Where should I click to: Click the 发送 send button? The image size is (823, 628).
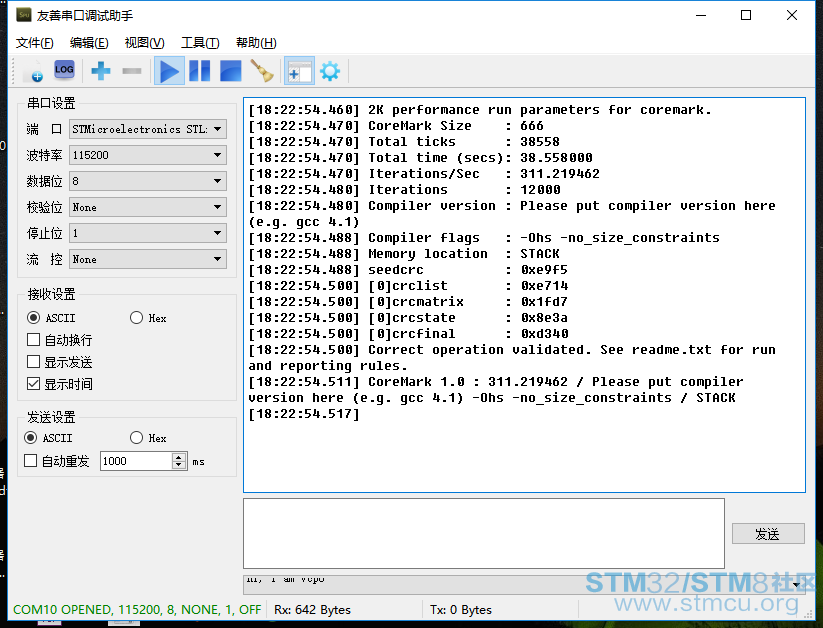tap(768, 533)
